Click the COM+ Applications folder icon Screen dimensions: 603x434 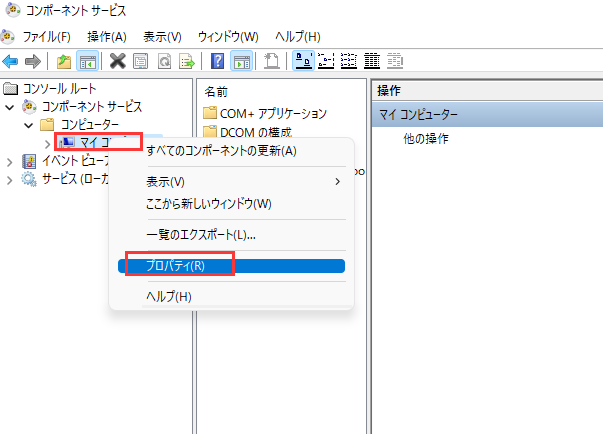click(210, 113)
